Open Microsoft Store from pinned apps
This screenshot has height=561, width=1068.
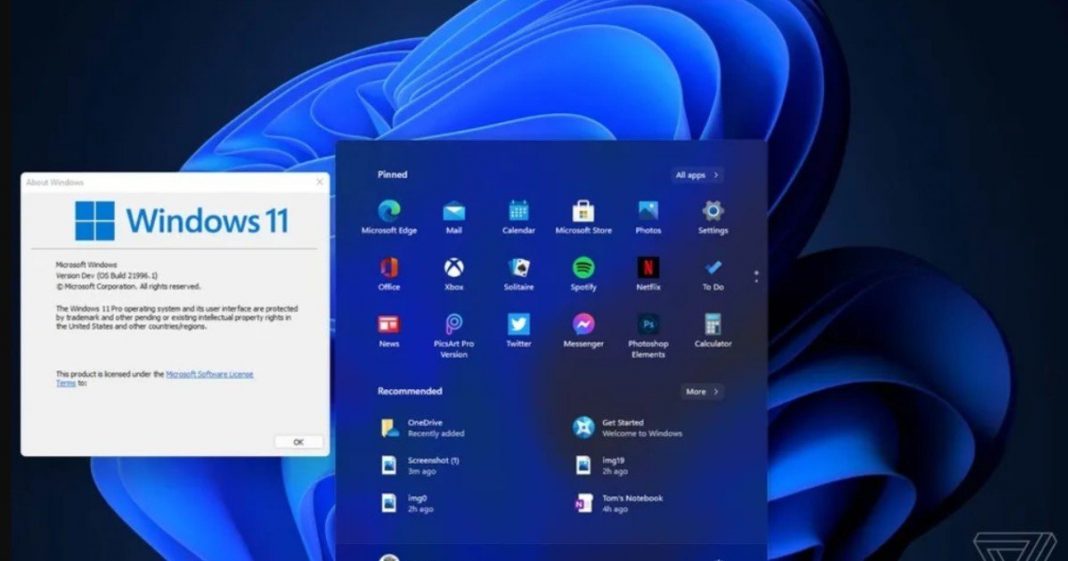click(x=583, y=212)
